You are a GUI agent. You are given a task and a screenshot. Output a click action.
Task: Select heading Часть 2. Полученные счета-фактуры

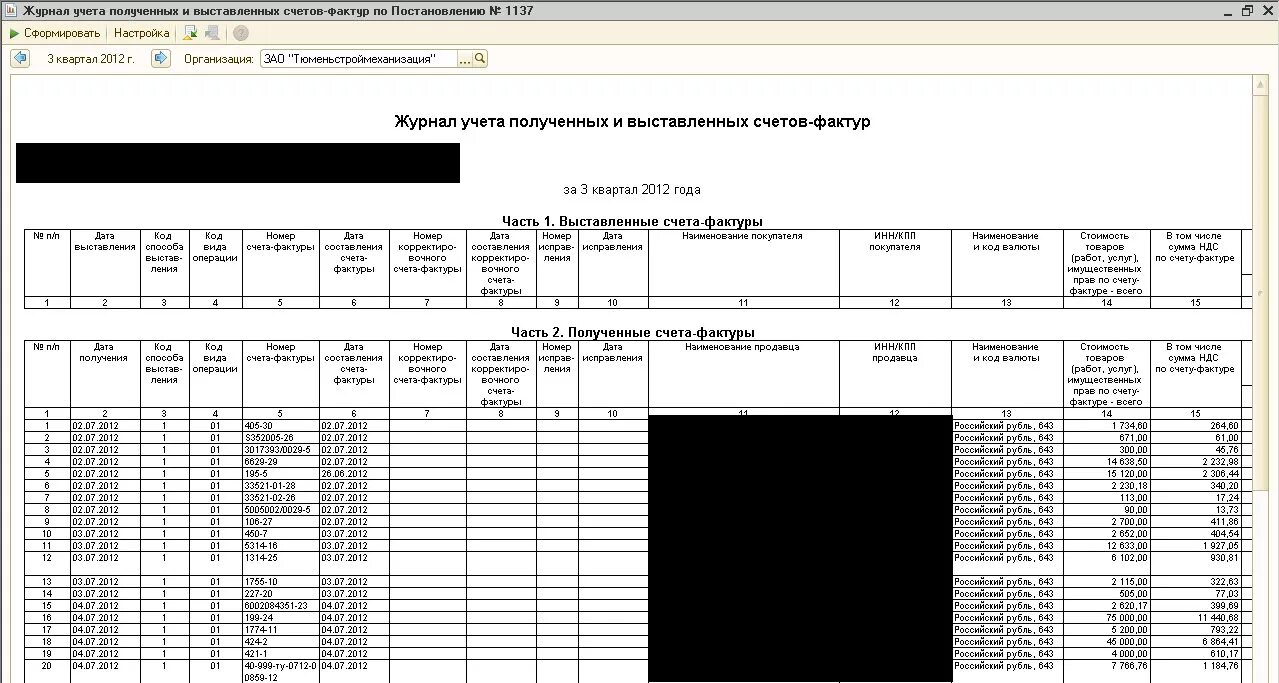632,332
